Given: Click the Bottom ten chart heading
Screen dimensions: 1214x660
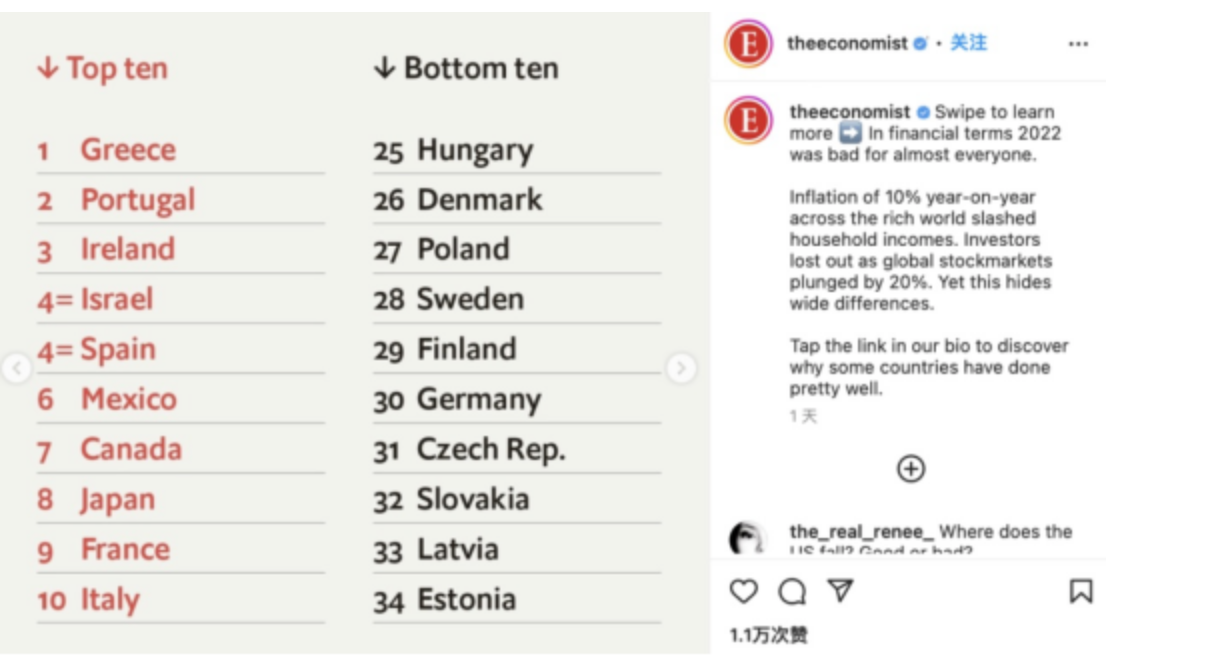Looking at the screenshot, I should [466, 69].
